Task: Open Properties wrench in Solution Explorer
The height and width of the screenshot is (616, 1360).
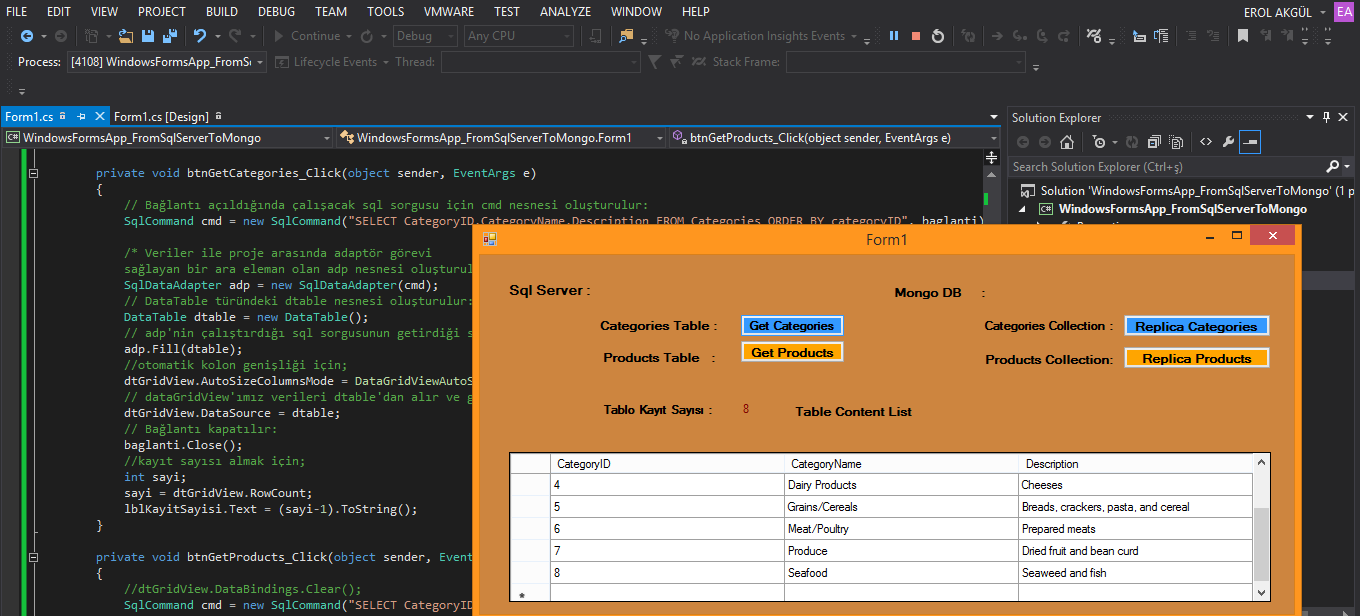Action: point(1228,142)
